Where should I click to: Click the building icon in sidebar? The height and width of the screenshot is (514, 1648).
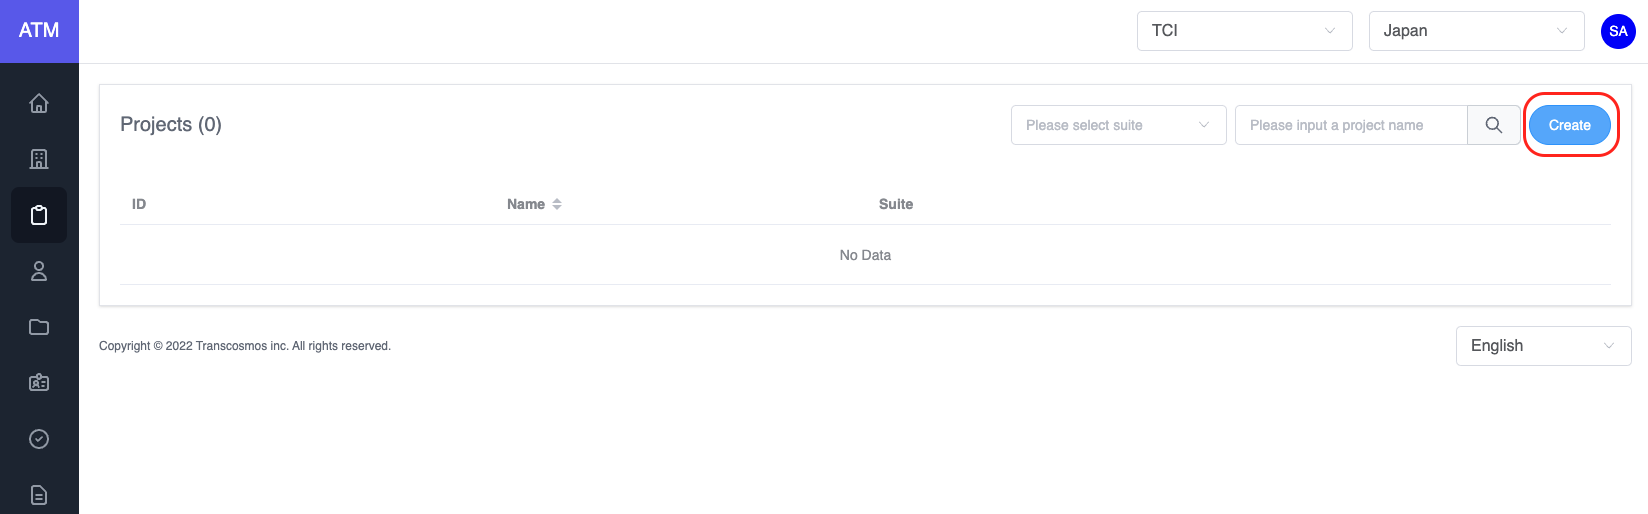point(39,159)
